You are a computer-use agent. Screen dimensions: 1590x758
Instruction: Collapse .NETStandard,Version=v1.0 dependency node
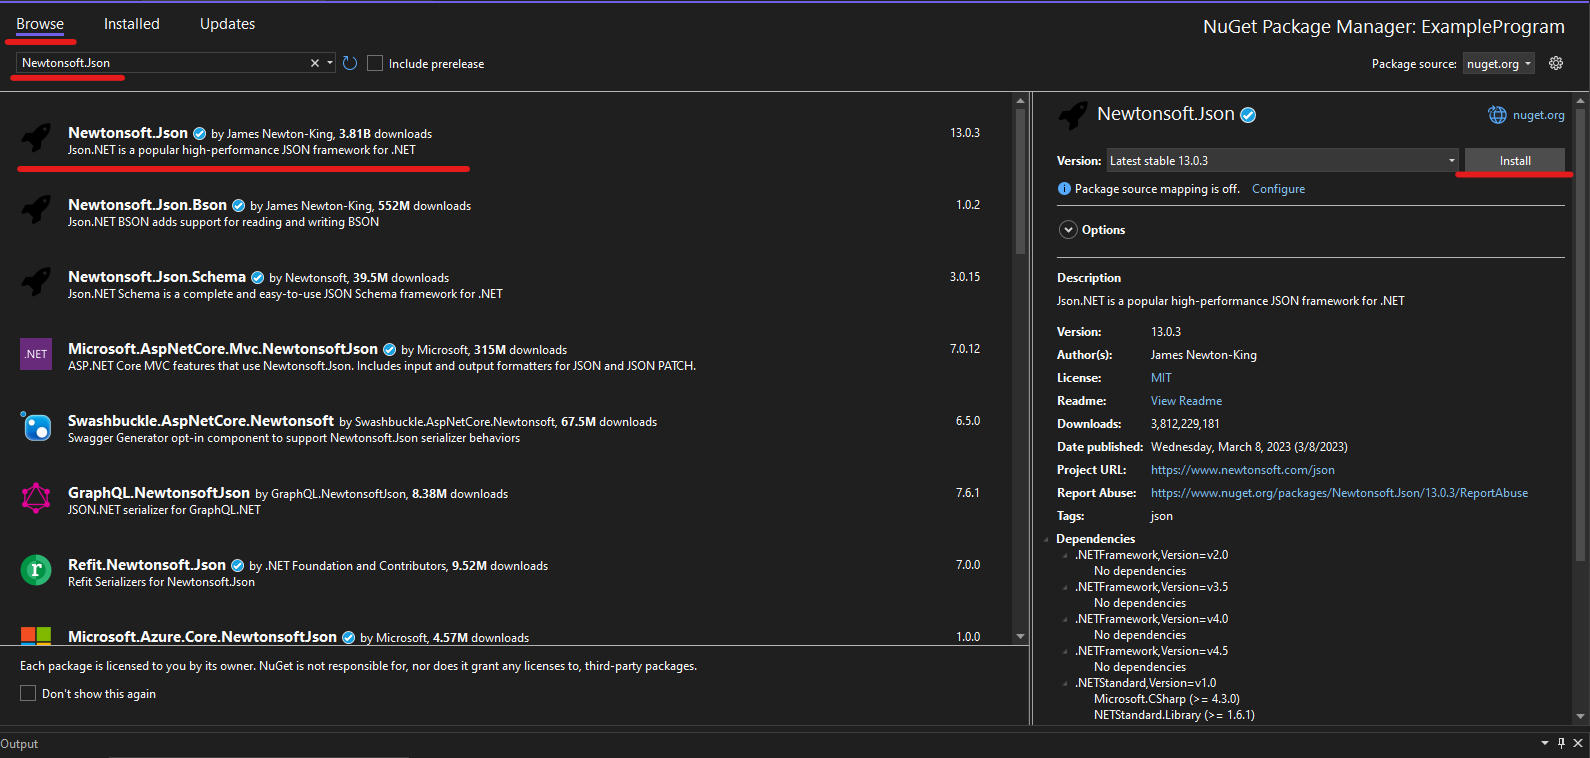[1065, 683]
